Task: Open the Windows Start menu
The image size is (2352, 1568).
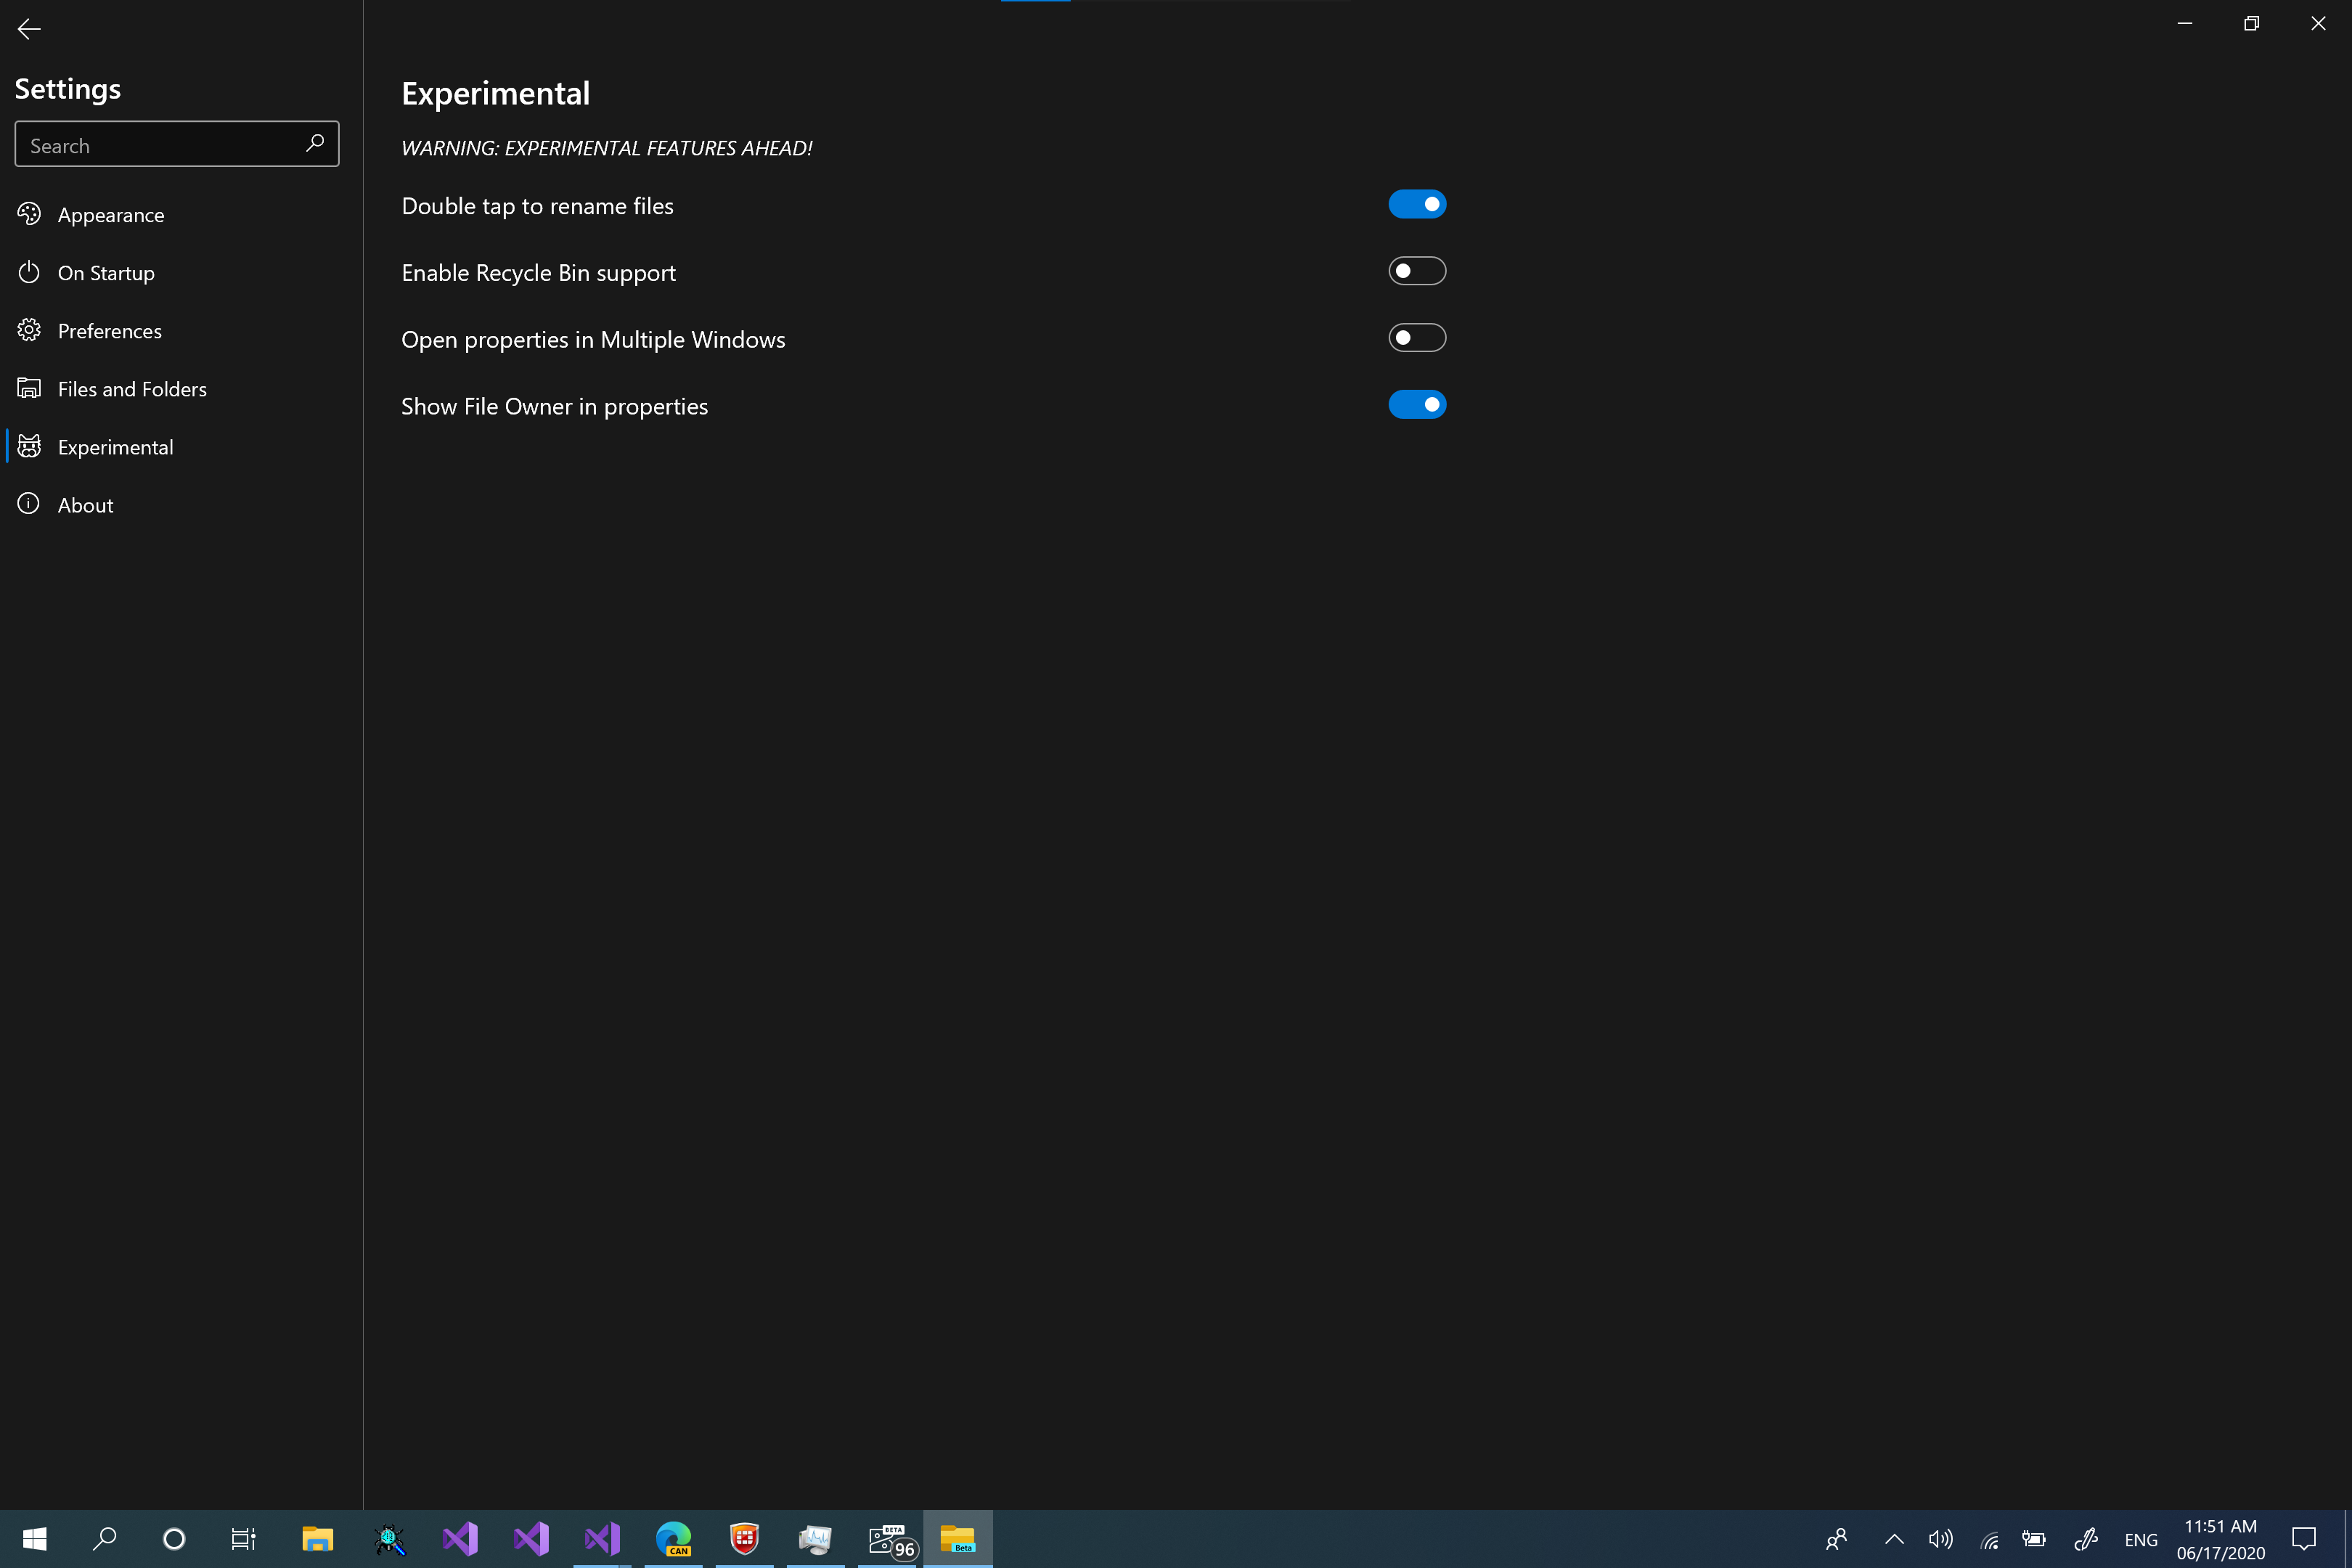Action: click(35, 1539)
